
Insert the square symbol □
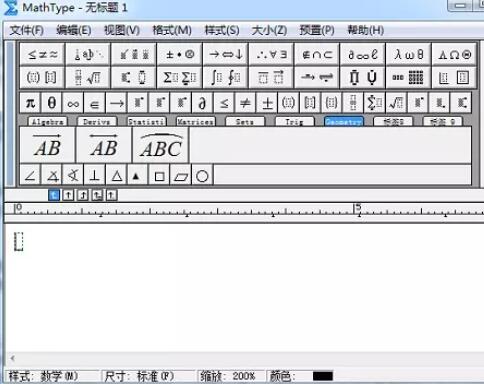point(159,175)
